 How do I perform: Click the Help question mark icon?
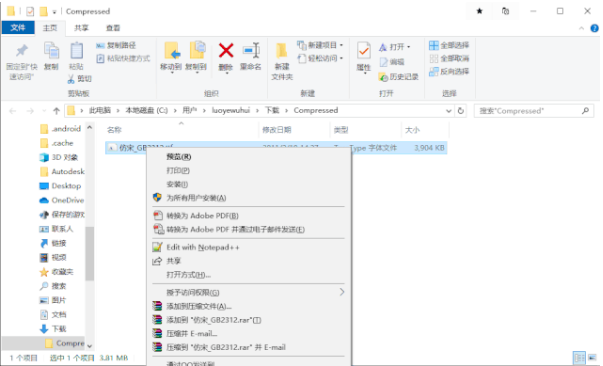595,28
